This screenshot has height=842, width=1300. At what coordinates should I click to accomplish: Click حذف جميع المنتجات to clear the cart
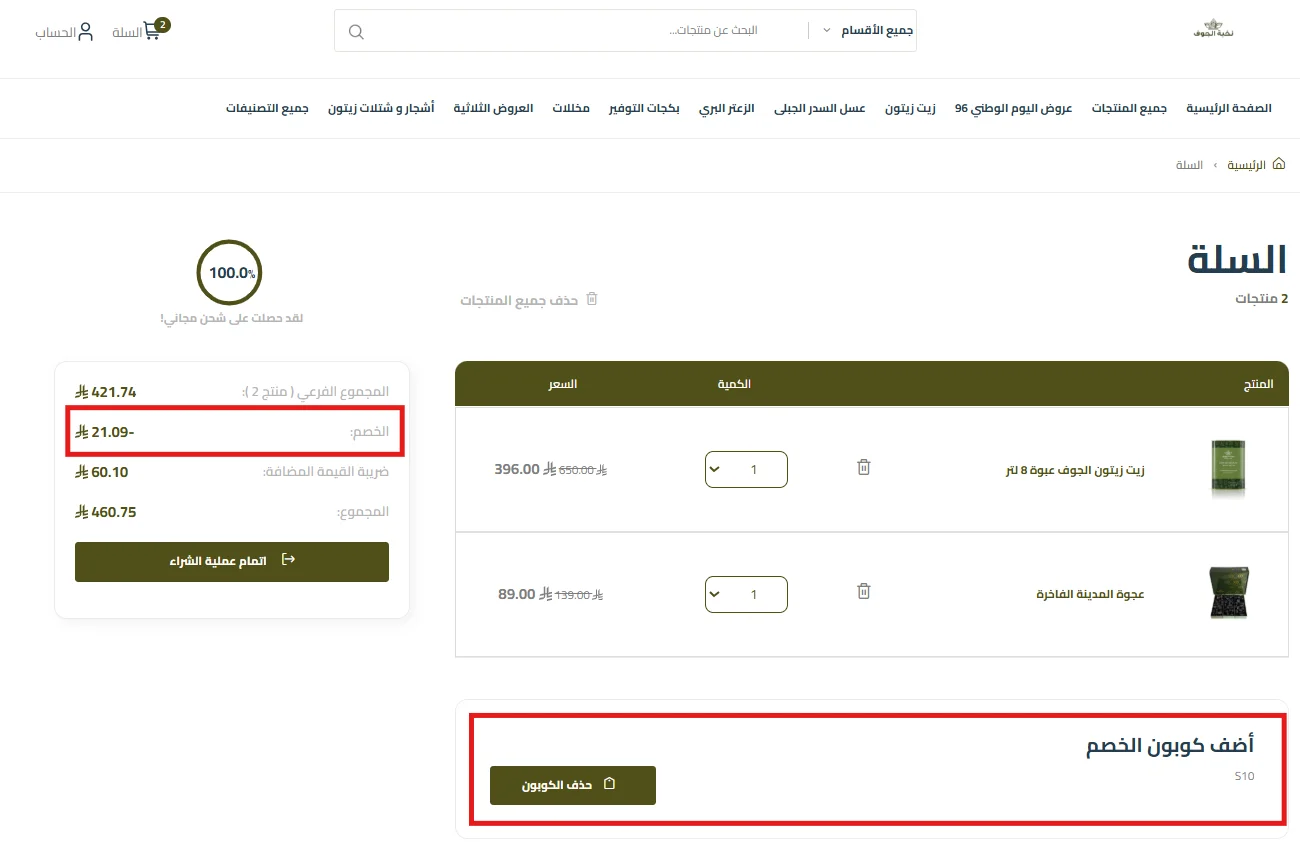point(529,300)
